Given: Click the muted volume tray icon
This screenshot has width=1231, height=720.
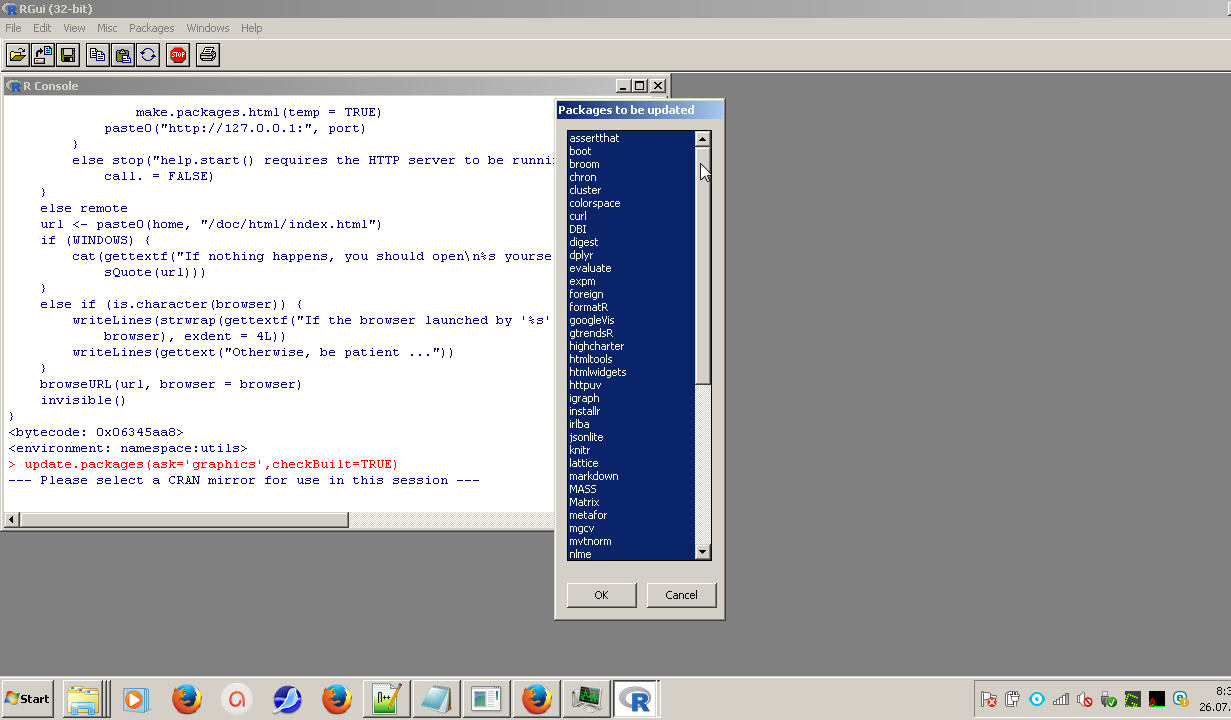Looking at the screenshot, I should pos(1085,699).
